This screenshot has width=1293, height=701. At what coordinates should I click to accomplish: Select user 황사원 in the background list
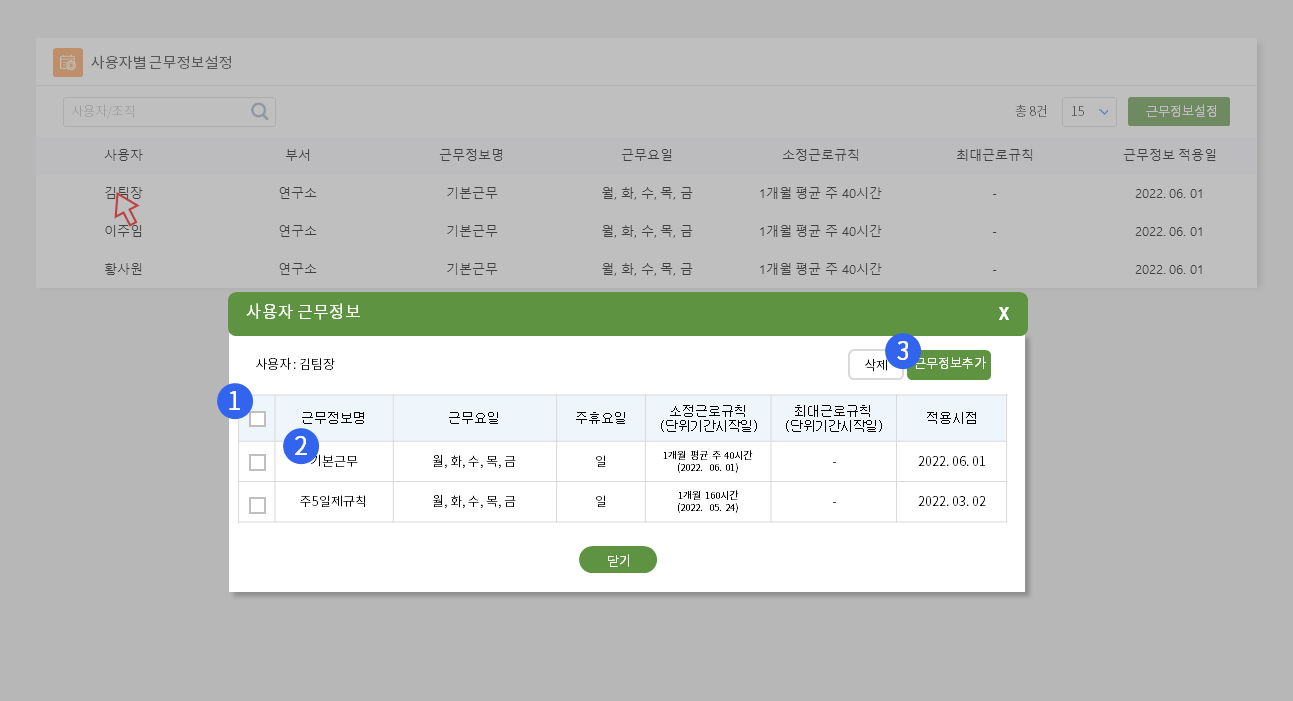(124, 269)
